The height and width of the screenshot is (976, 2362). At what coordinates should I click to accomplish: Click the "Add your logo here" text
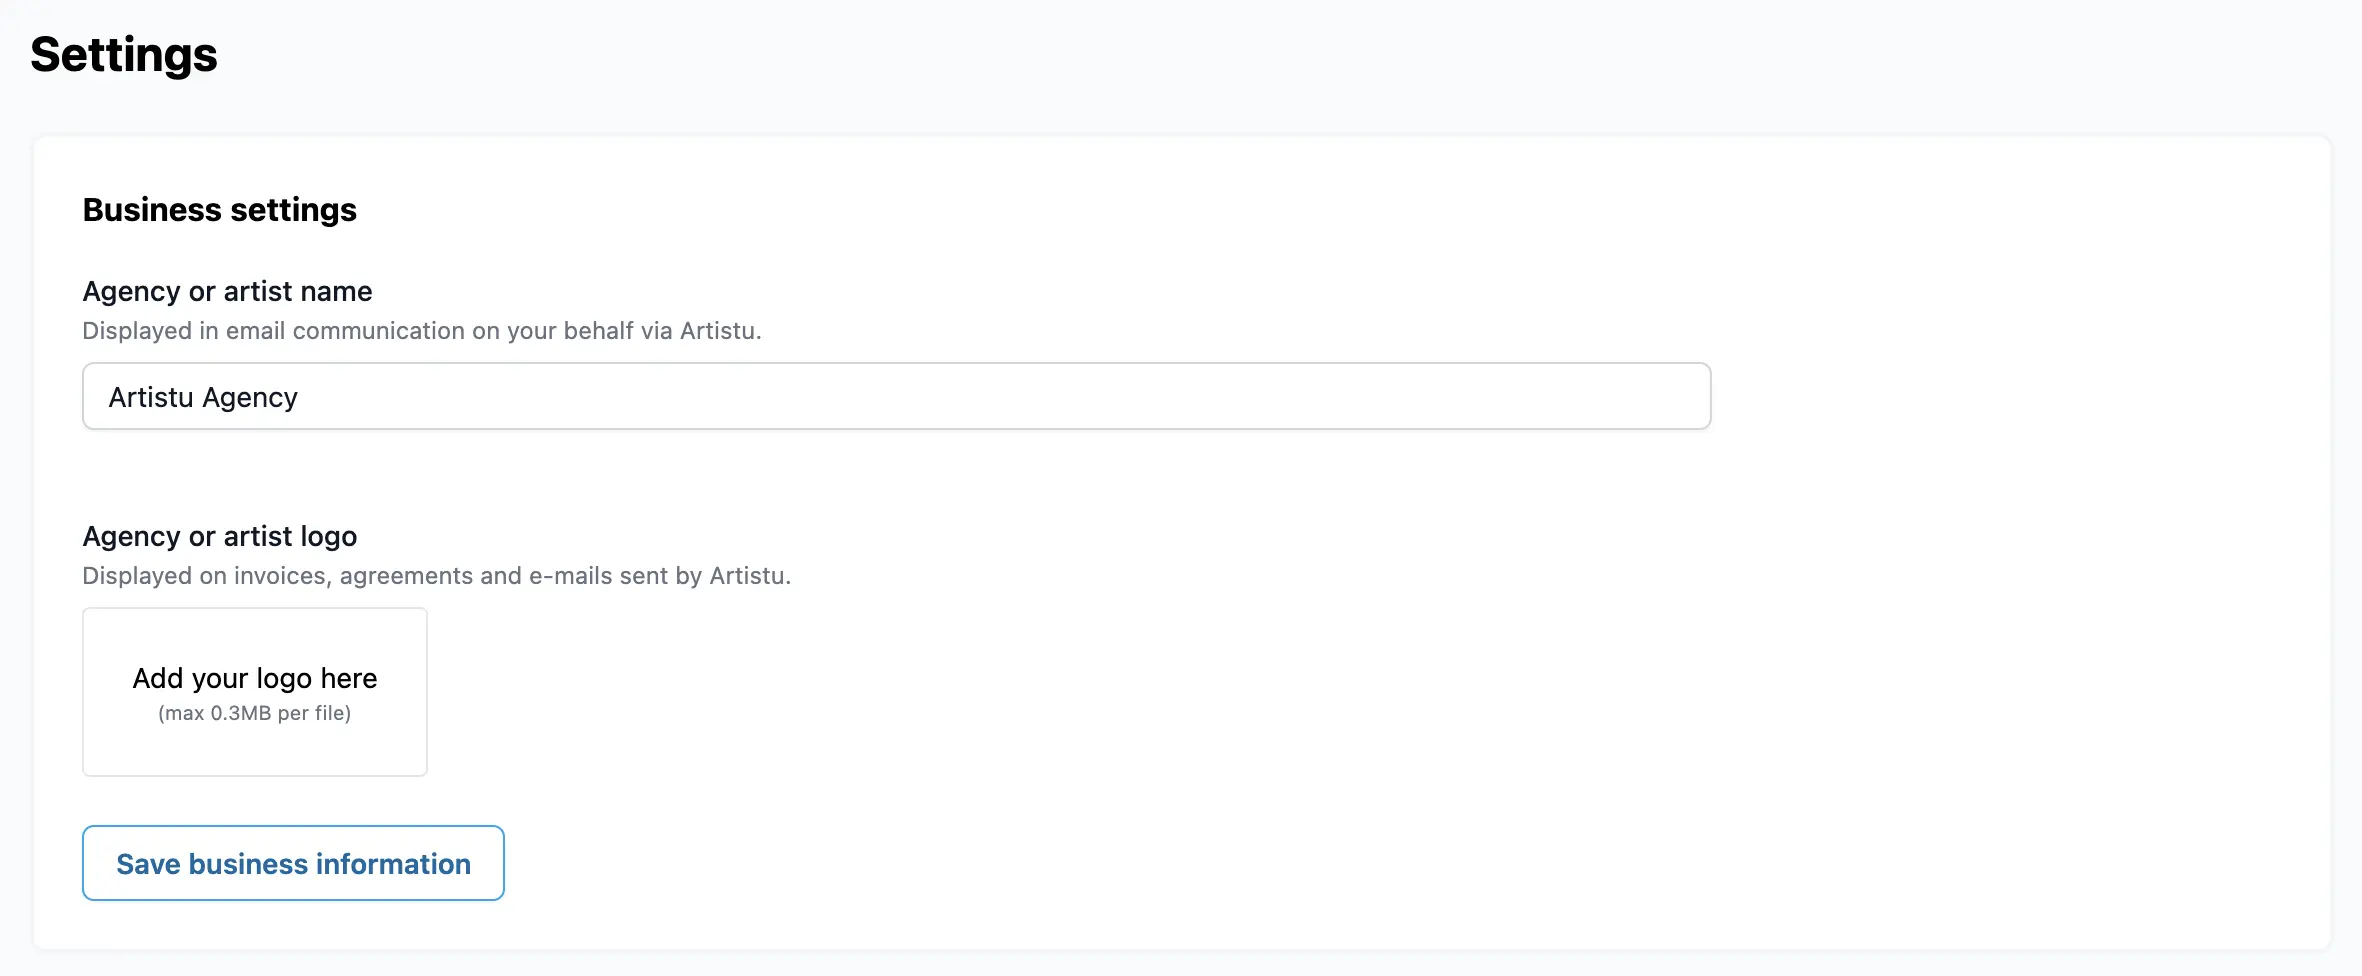pos(255,678)
